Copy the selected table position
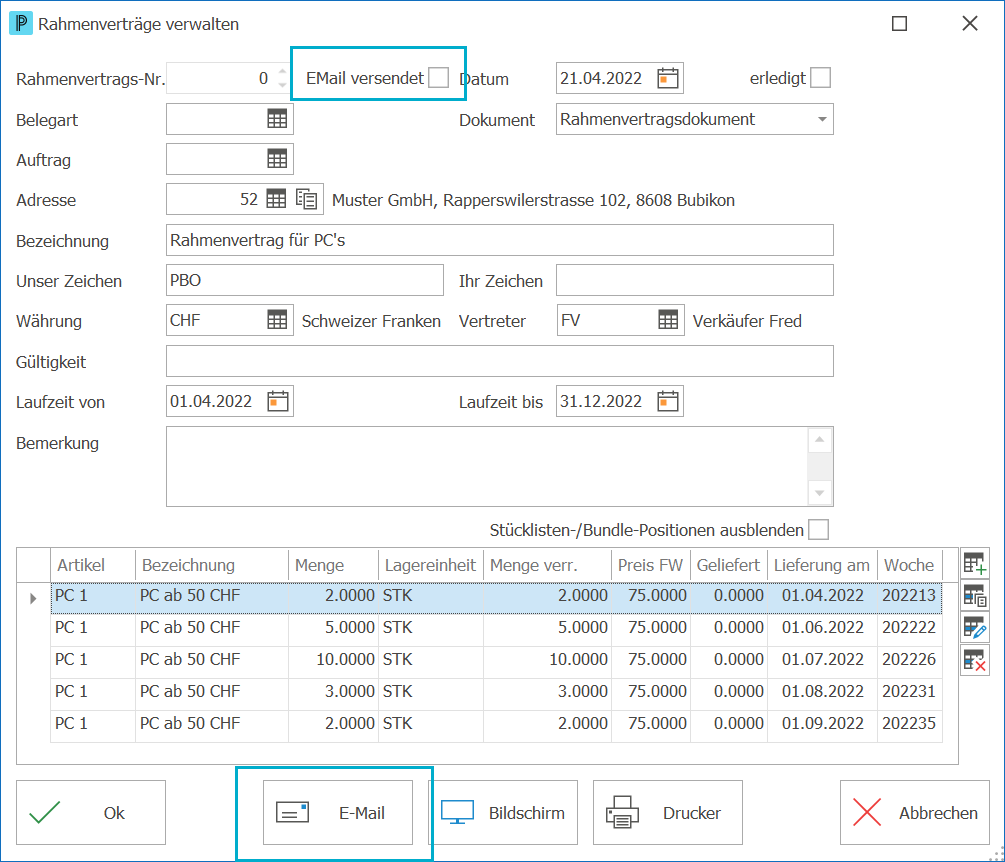This screenshot has height=862, width=1005. click(974, 596)
